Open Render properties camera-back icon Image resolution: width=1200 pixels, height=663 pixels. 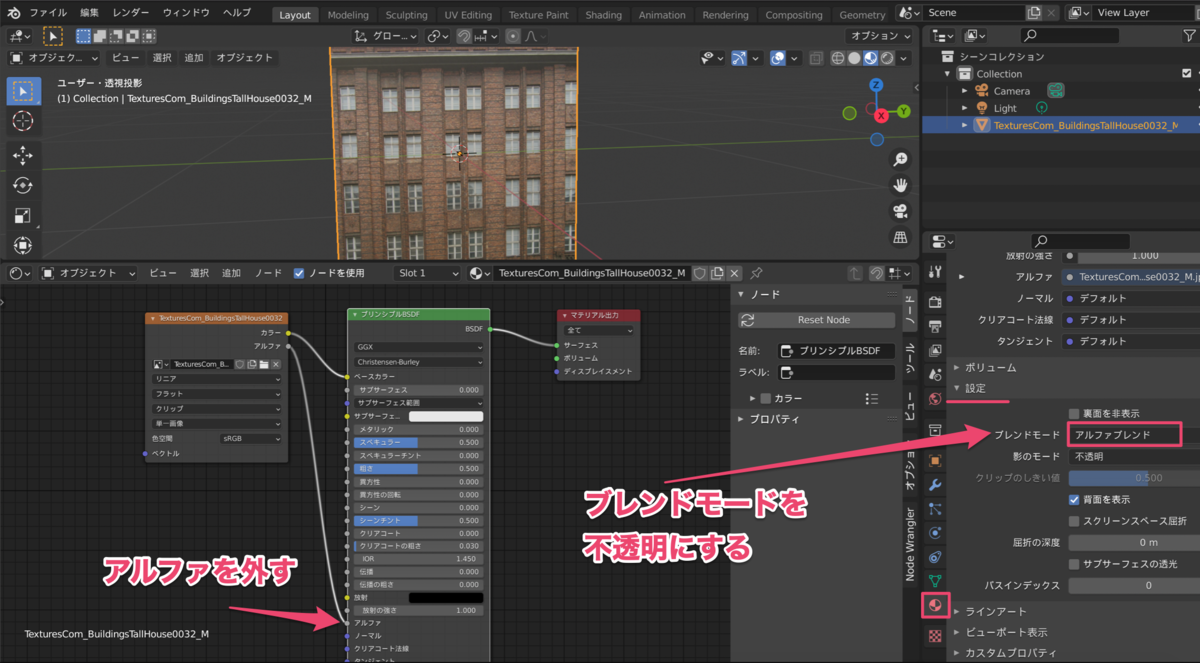pyautogui.click(x=935, y=302)
